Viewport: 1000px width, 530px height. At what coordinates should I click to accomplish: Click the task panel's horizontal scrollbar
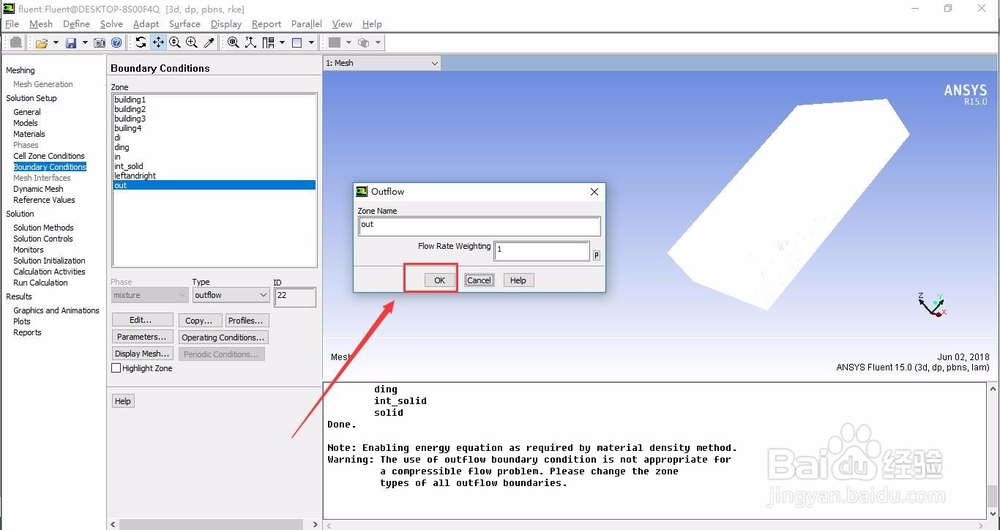[x=214, y=524]
